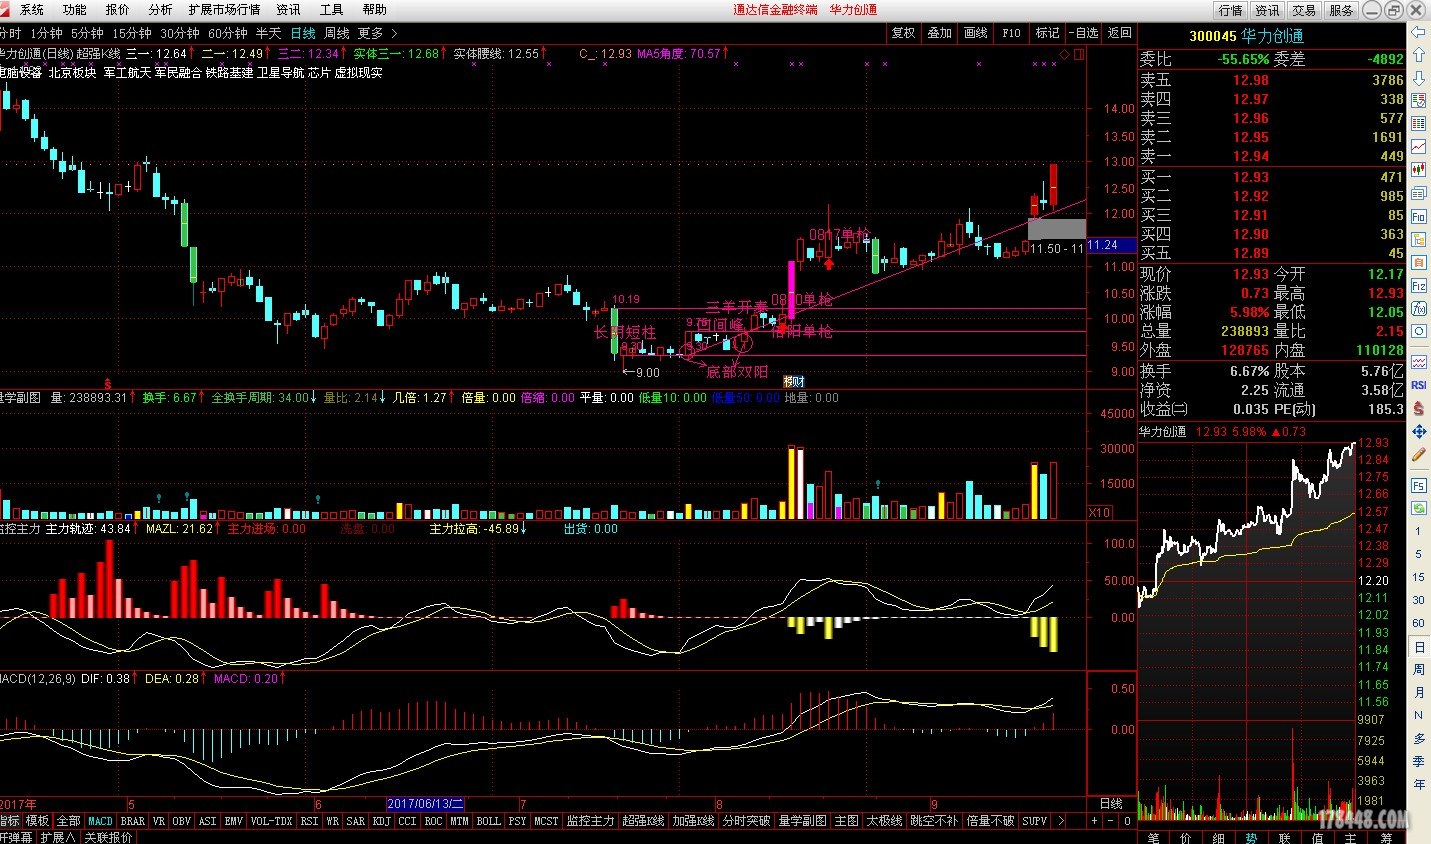
Task: Select the 笔 tab under intraday mini chart
Action: click(1154, 838)
